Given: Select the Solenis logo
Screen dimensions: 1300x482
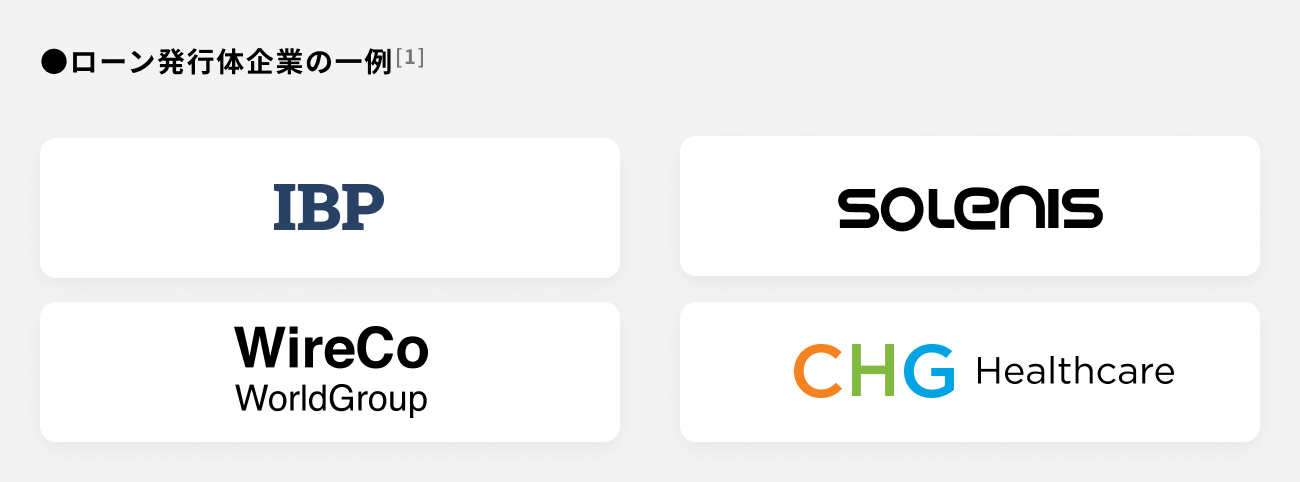Looking at the screenshot, I should pyautogui.click(x=969, y=208).
